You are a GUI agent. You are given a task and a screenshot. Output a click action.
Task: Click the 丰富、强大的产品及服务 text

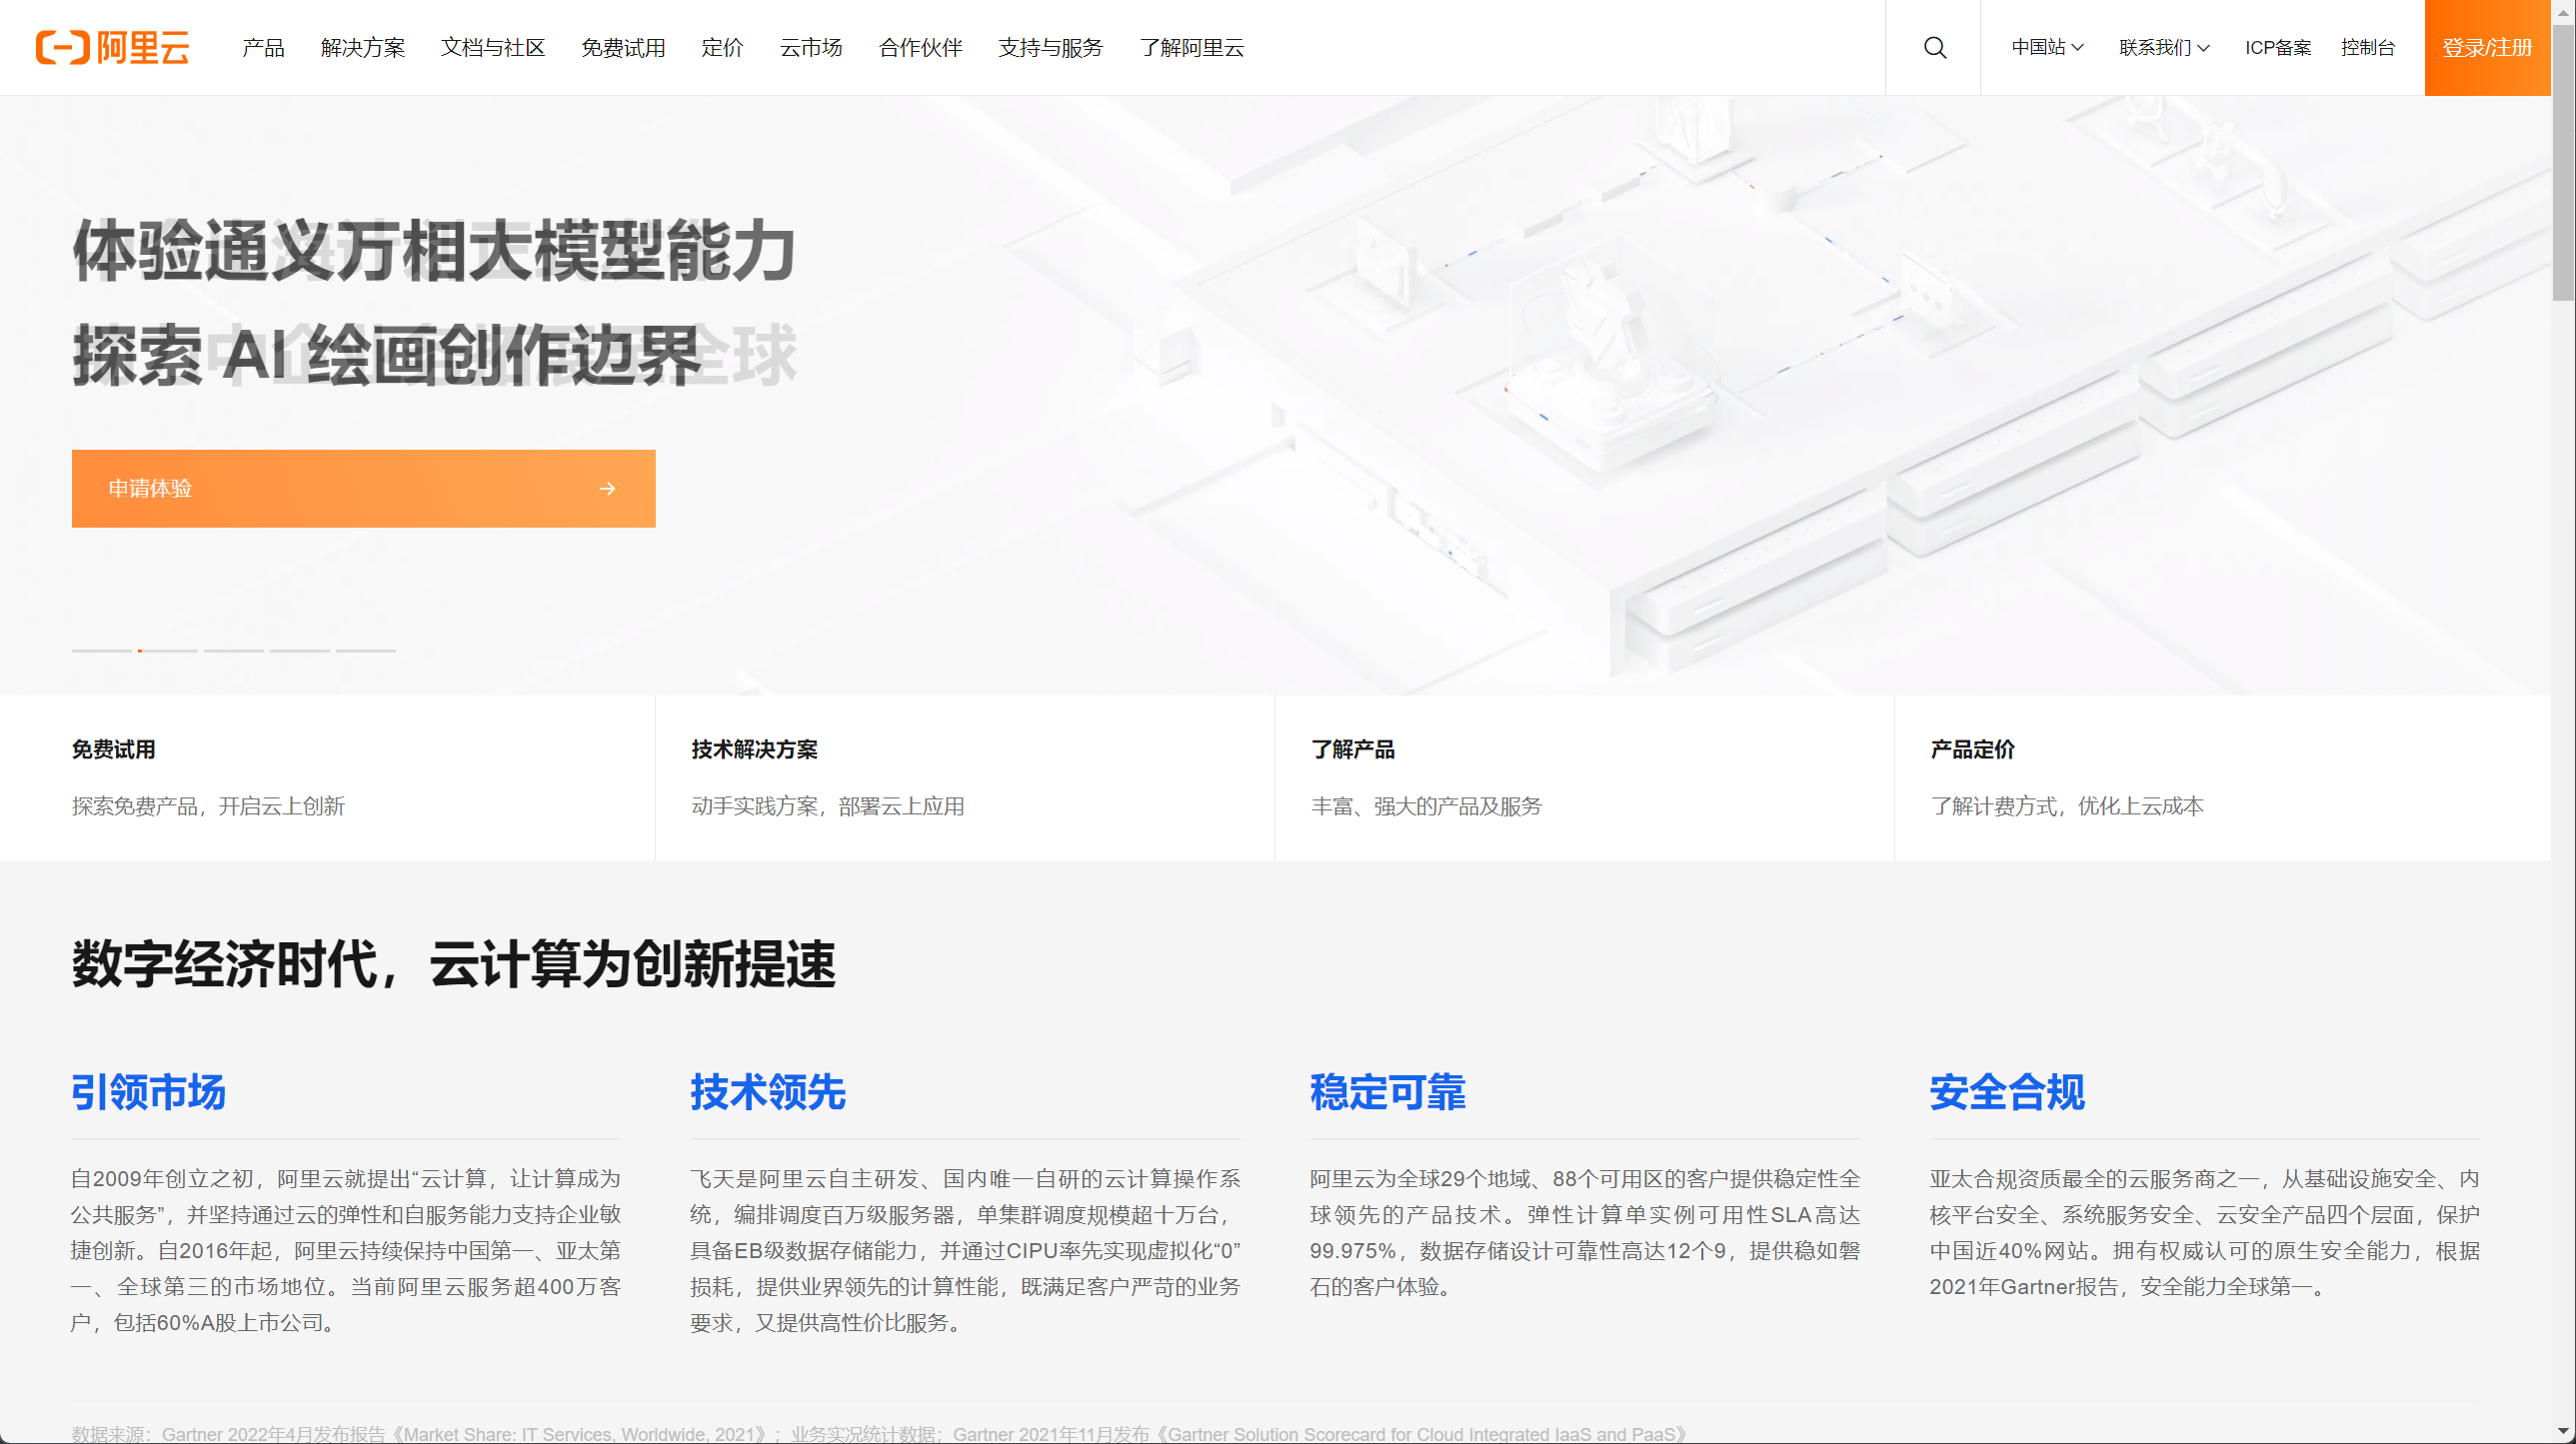(x=1427, y=806)
